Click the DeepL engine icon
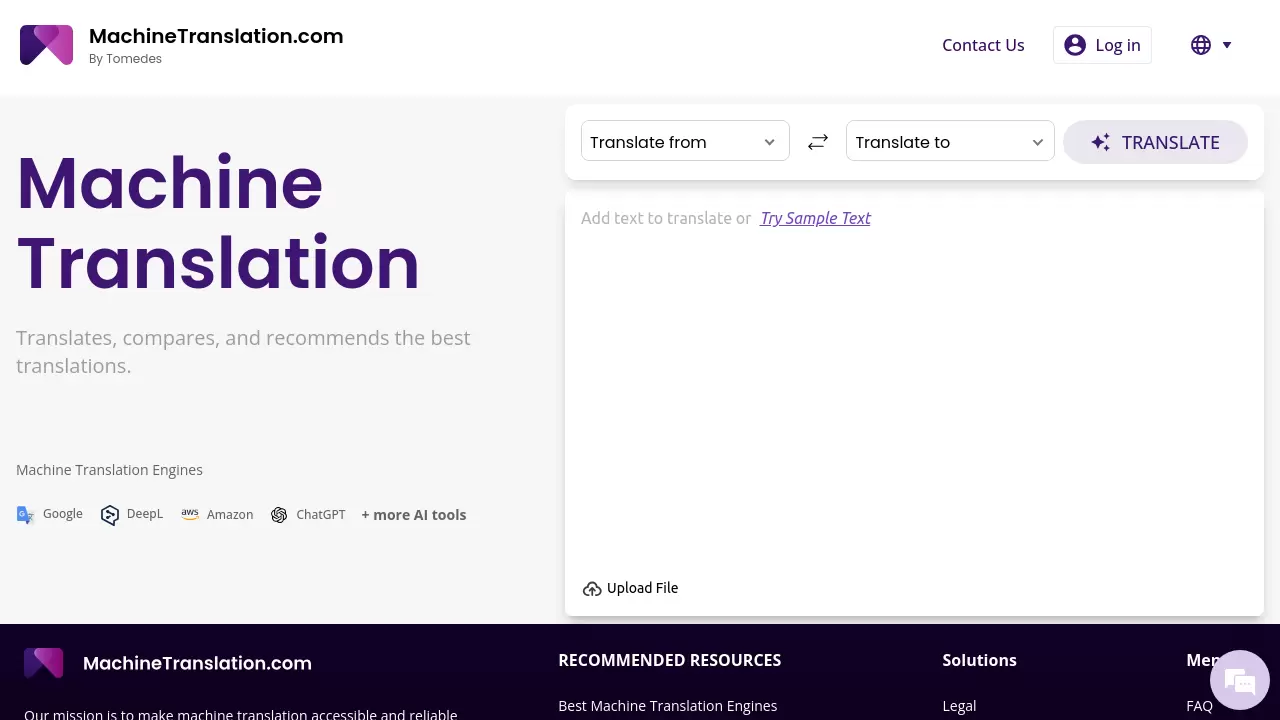The width and height of the screenshot is (1280, 720). (x=110, y=515)
